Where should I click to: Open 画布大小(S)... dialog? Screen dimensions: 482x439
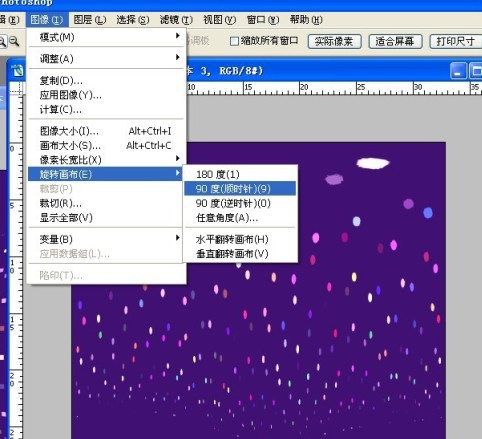106,145
